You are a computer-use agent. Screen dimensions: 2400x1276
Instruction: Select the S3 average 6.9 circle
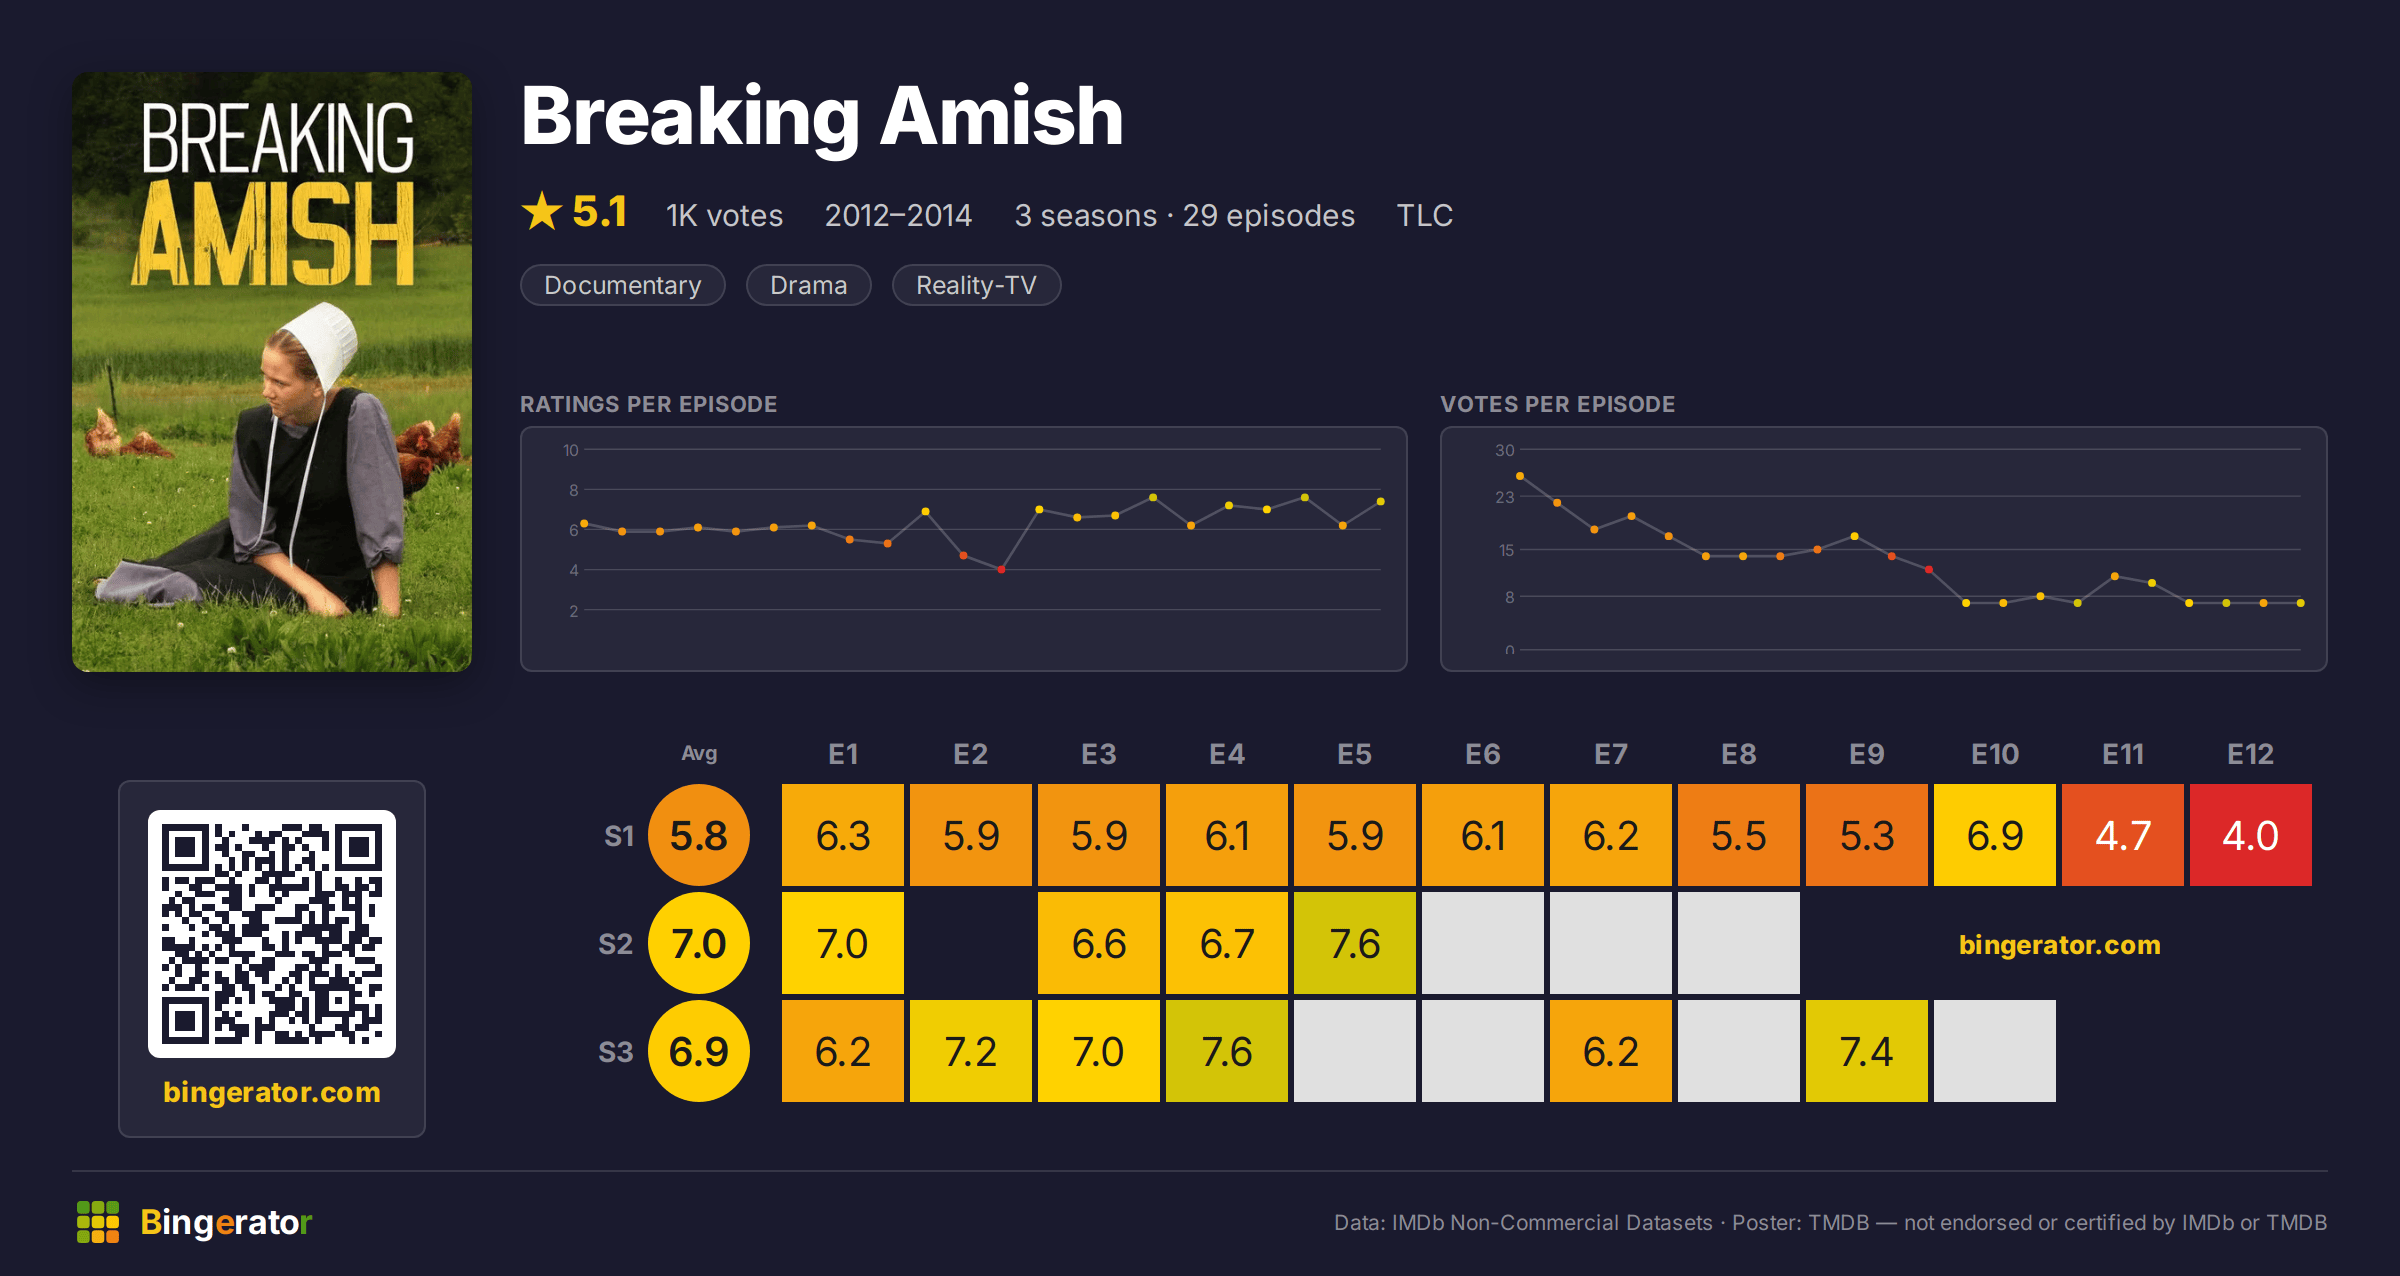click(x=699, y=1051)
